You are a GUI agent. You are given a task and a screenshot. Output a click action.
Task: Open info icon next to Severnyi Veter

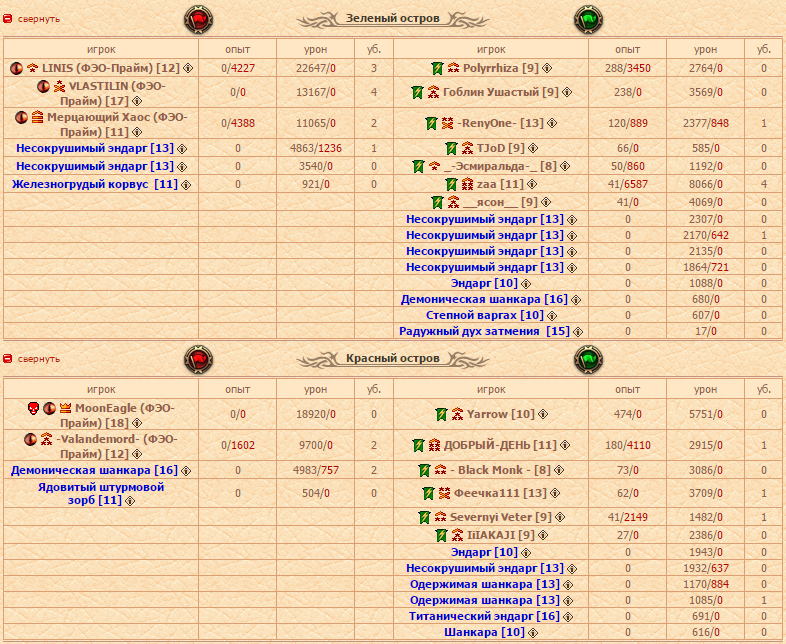pos(560,517)
